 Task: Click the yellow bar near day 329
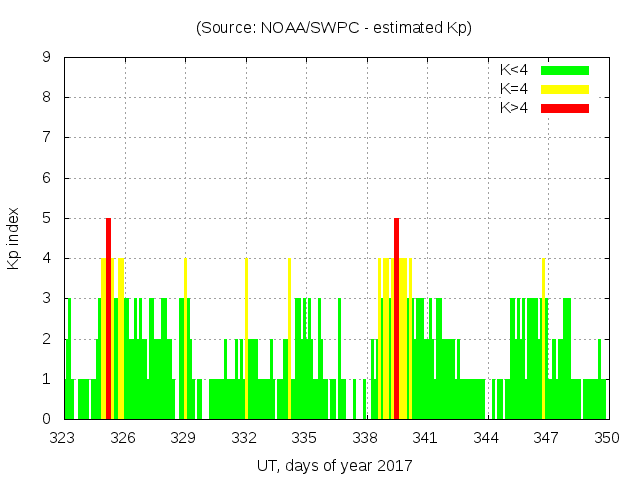click(x=185, y=338)
